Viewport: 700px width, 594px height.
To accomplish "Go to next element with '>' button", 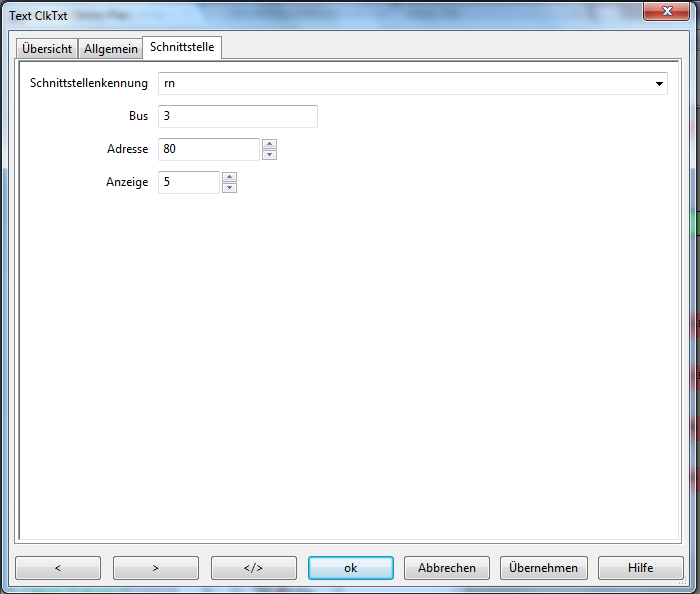I will [155, 568].
